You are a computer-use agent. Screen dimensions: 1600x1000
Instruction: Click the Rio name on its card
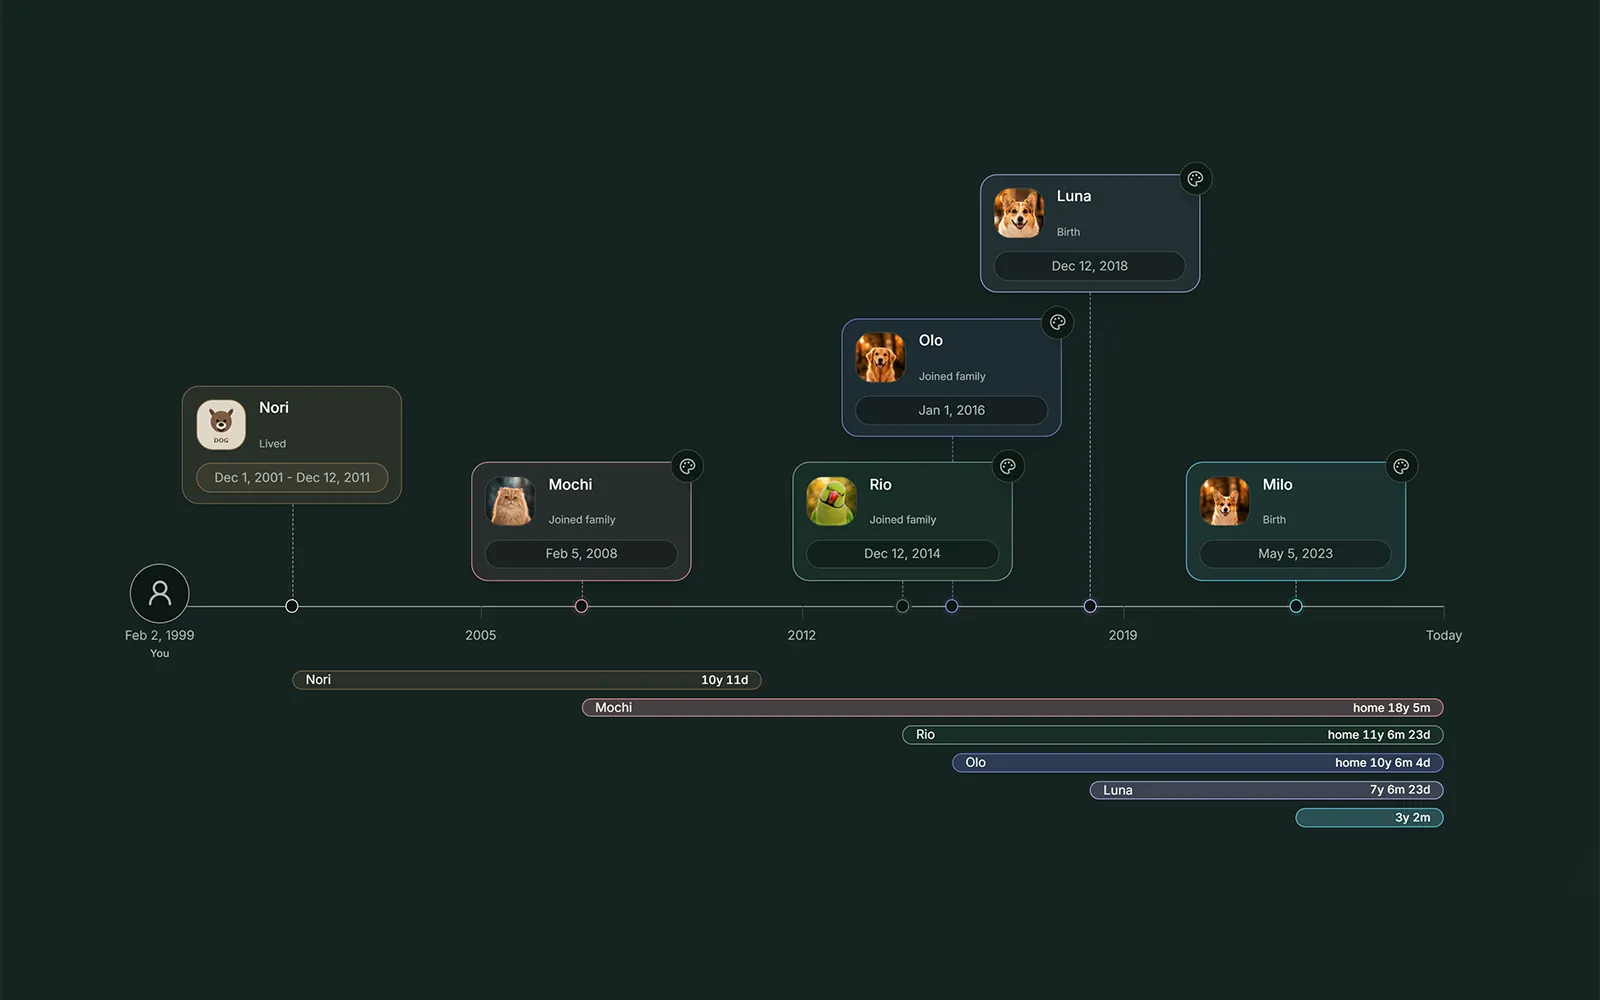tap(880, 485)
